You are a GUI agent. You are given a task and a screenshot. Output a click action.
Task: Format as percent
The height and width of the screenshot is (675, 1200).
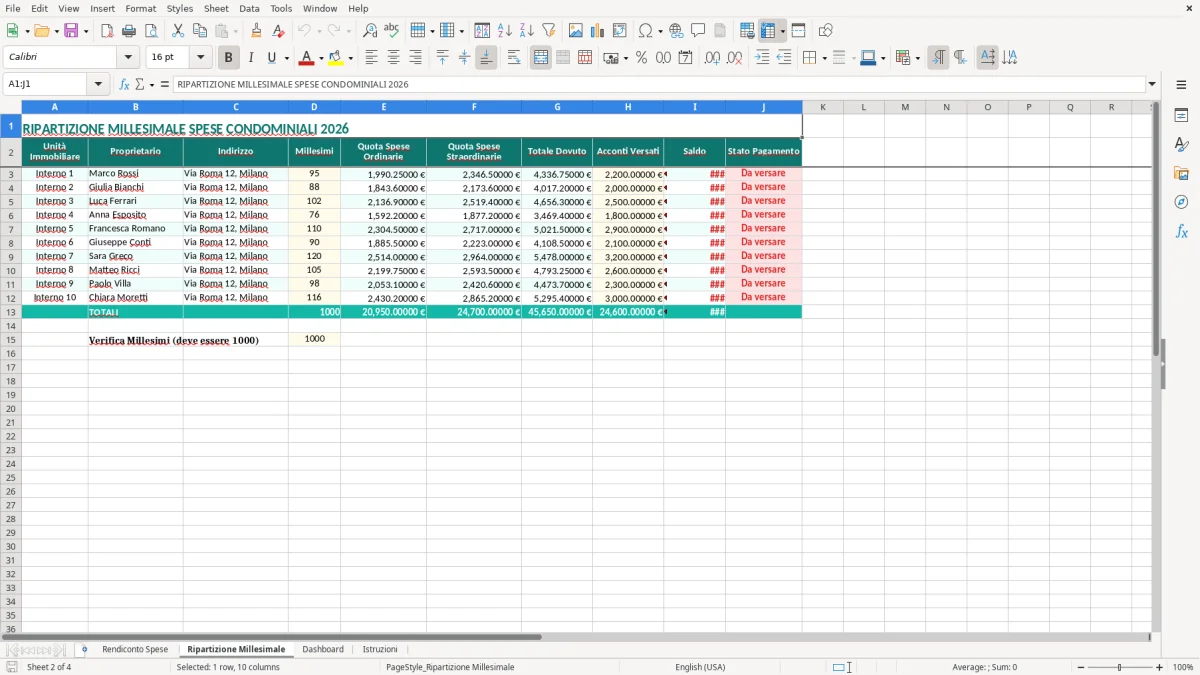(641, 57)
